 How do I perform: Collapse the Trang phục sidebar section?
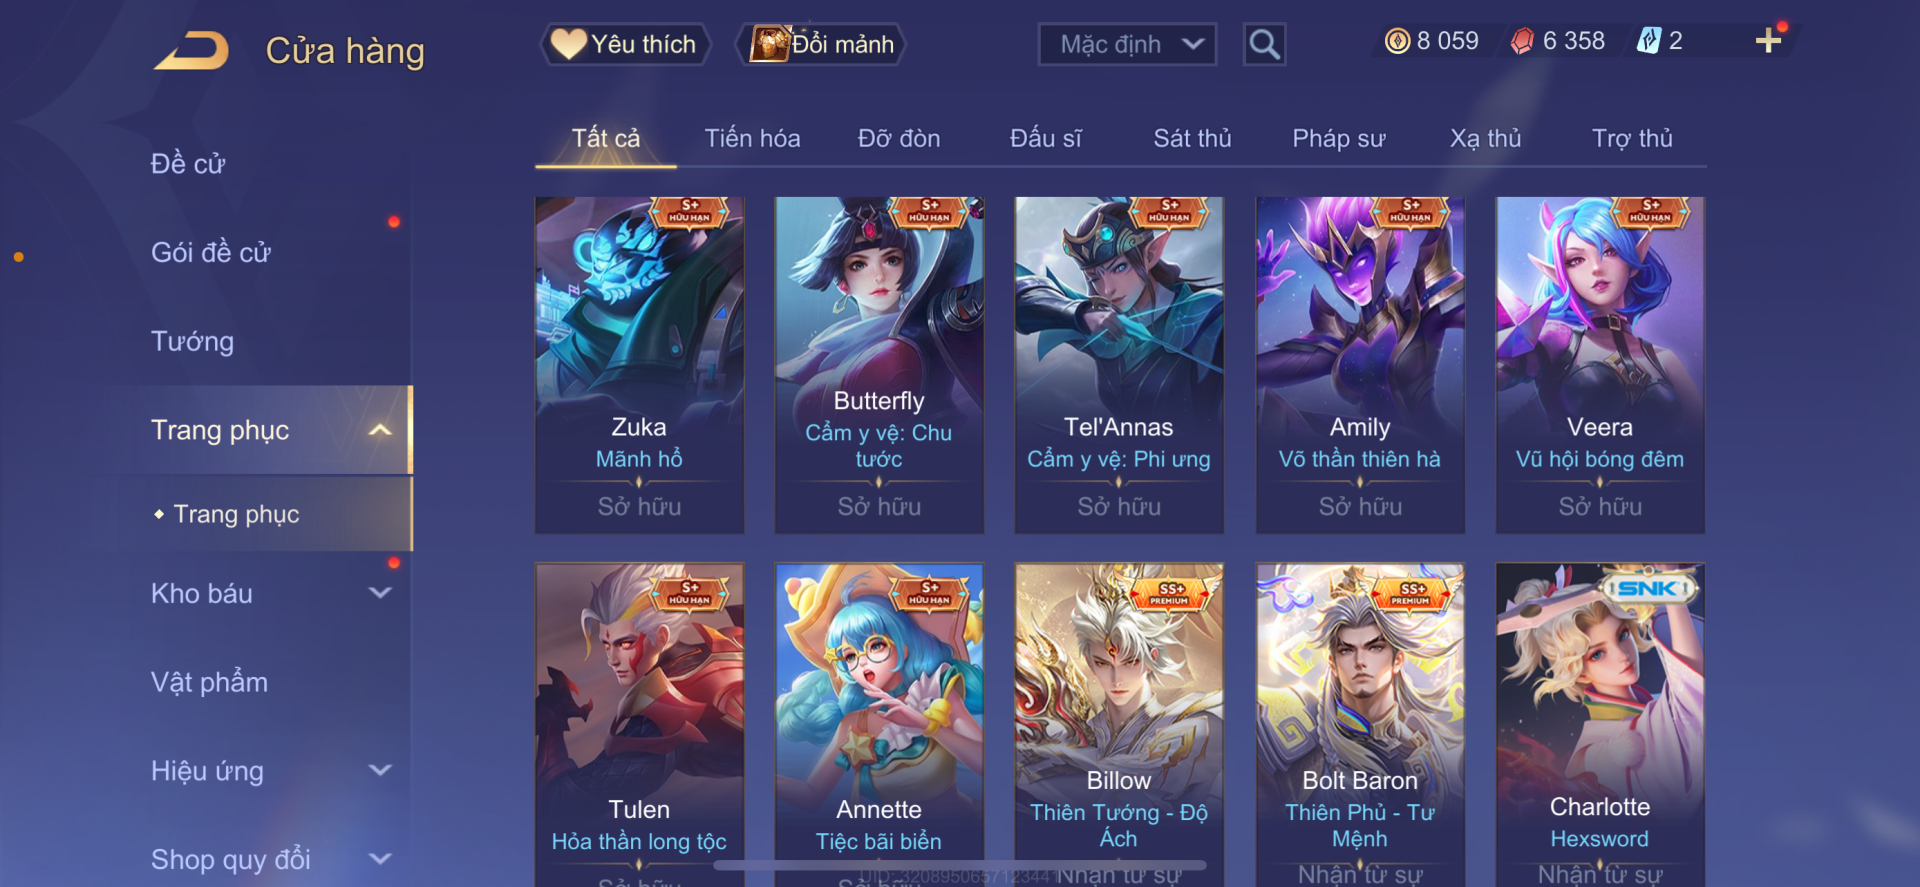[x=380, y=430]
